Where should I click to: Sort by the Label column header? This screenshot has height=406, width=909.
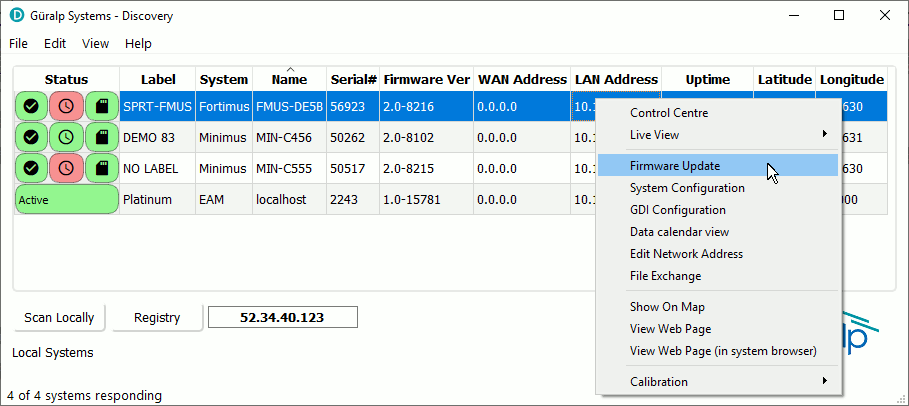point(158,79)
